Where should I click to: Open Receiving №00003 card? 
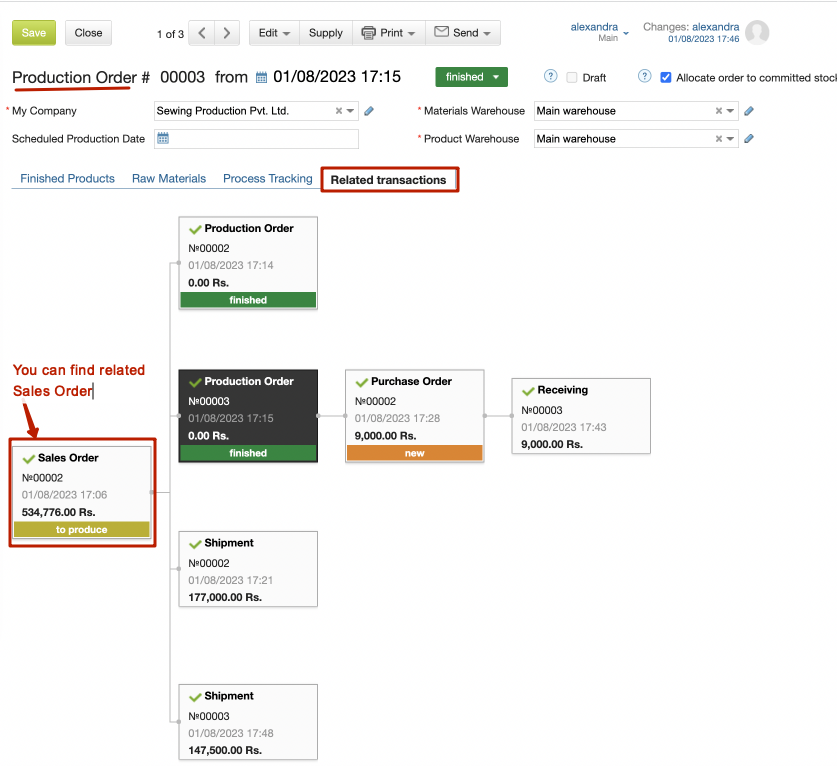tap(581, 416)
